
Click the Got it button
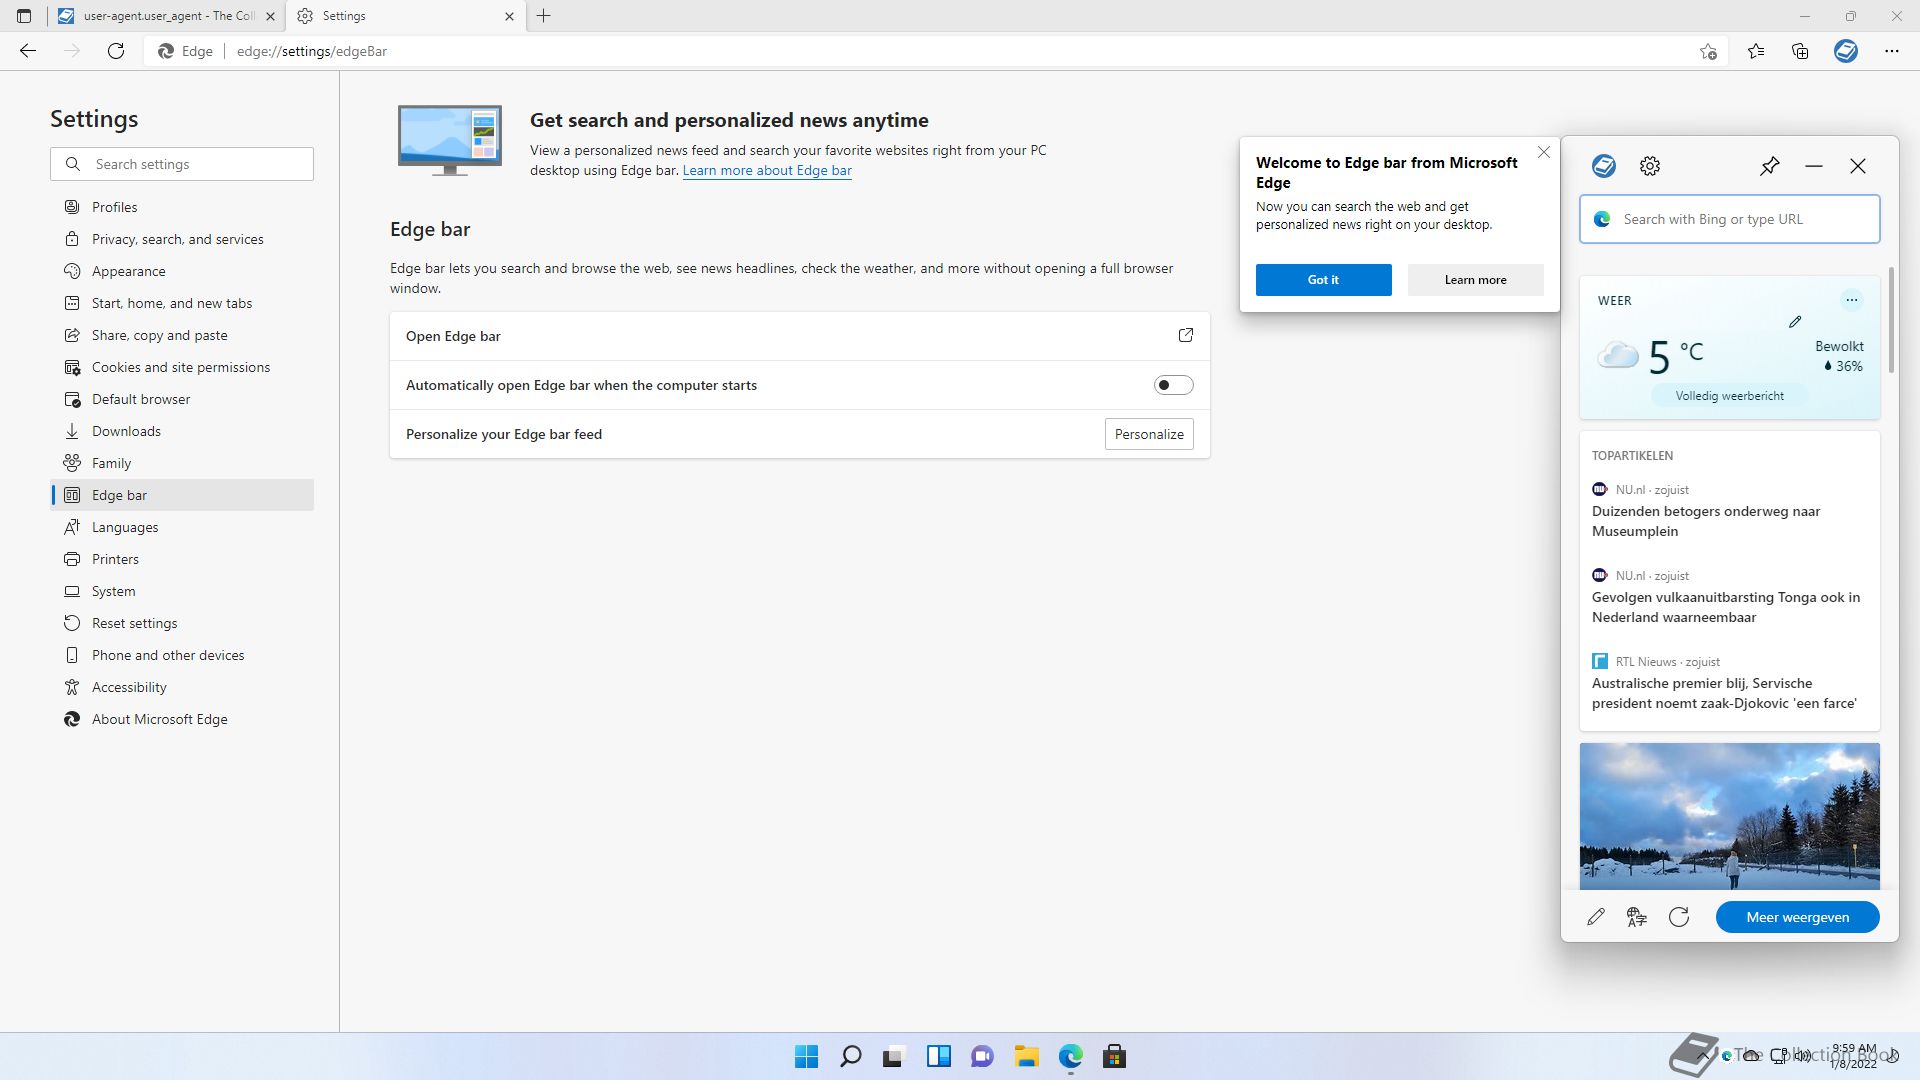1323,280
